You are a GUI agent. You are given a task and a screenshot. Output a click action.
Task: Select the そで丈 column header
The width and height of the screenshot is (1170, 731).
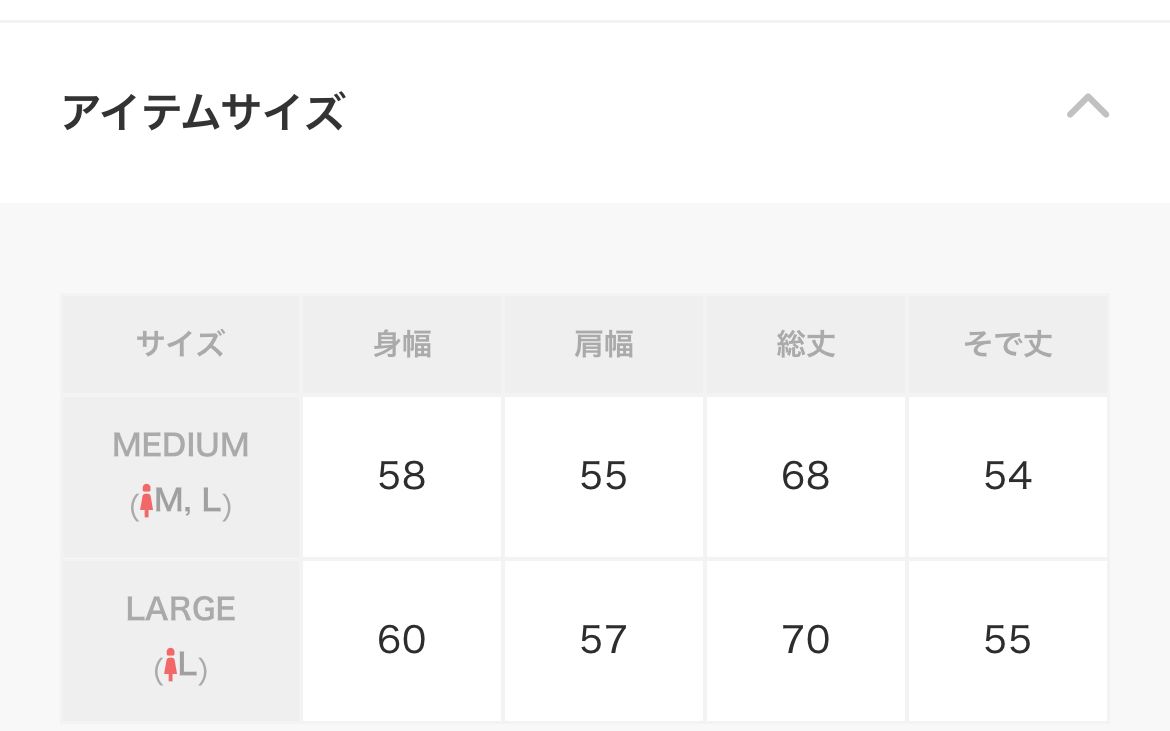tap(1007, 345)
